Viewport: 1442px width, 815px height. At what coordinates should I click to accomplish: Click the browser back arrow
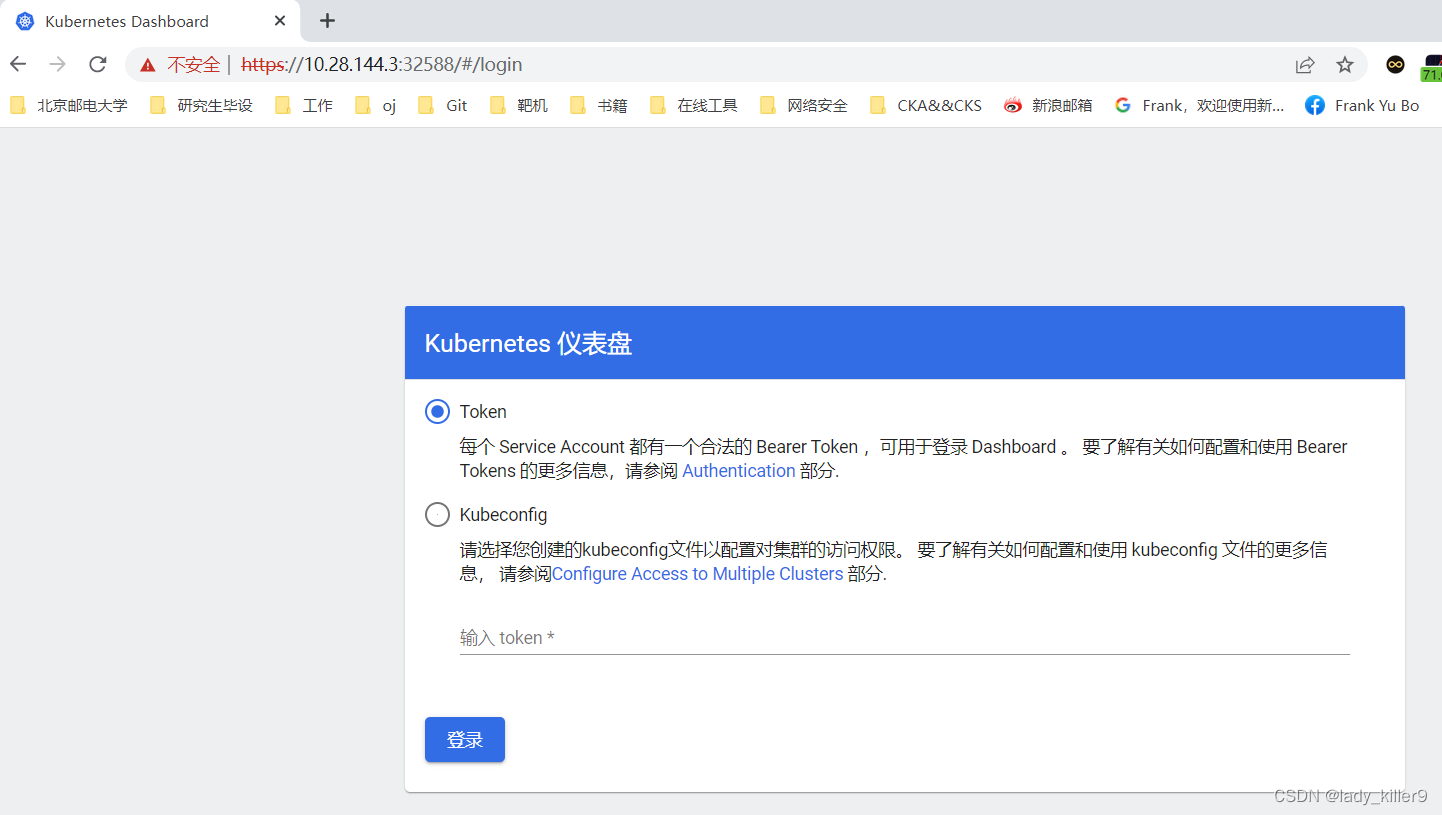pos(18,64)
